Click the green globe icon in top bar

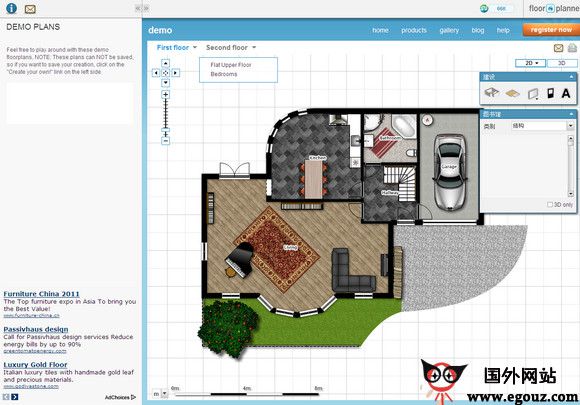pyautogui.click(x=484, y=8)
